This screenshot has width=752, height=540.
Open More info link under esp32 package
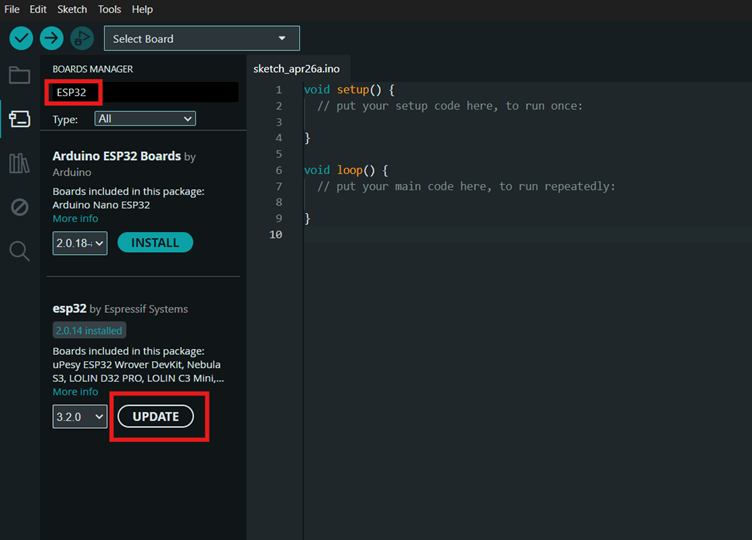[x=75, y=392]
